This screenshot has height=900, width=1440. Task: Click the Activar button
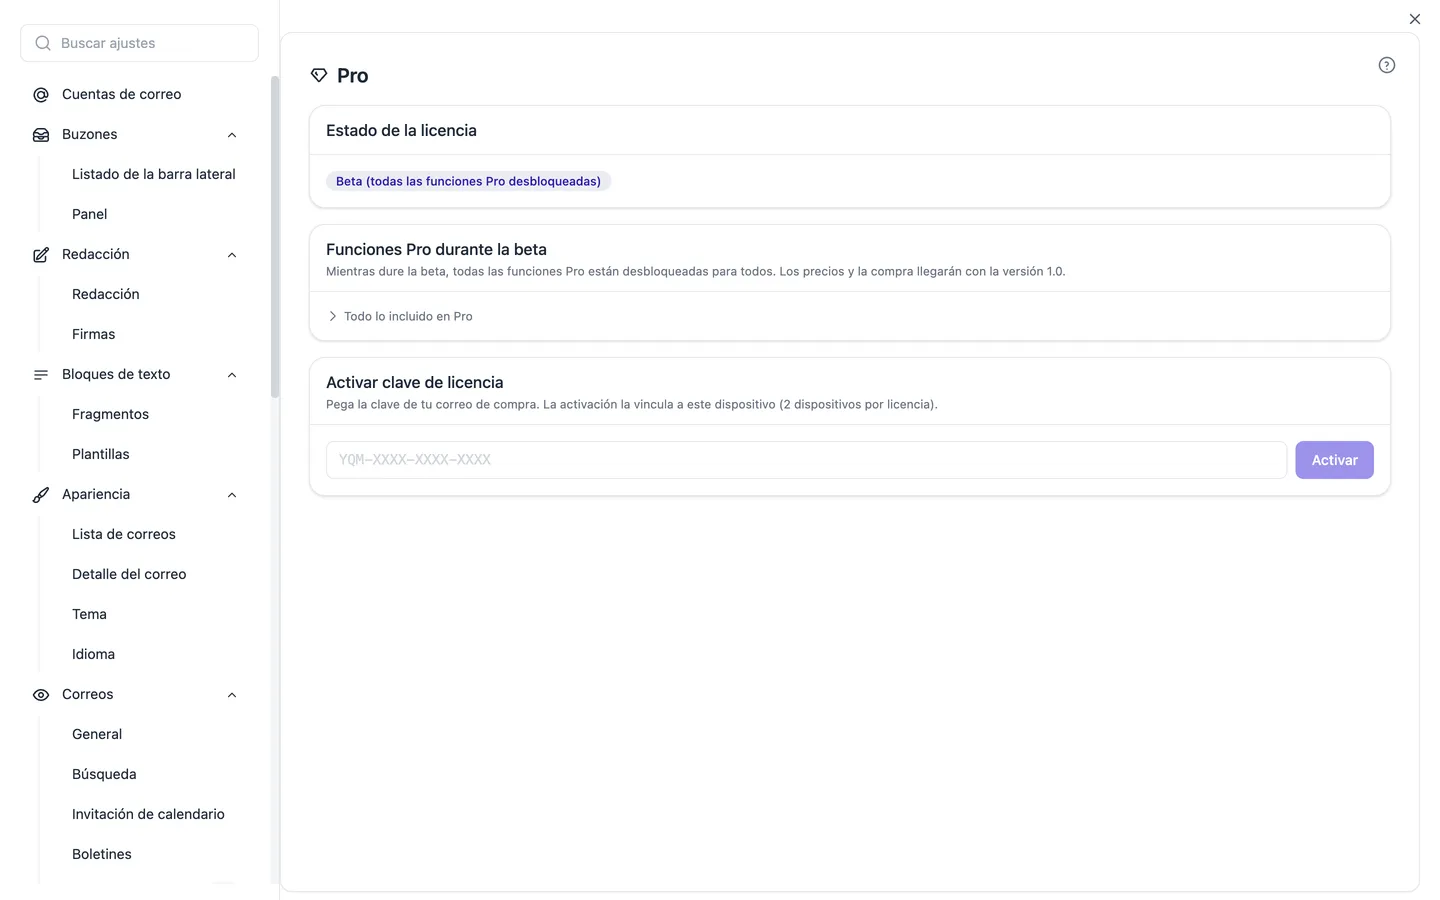click(1334, 460)
